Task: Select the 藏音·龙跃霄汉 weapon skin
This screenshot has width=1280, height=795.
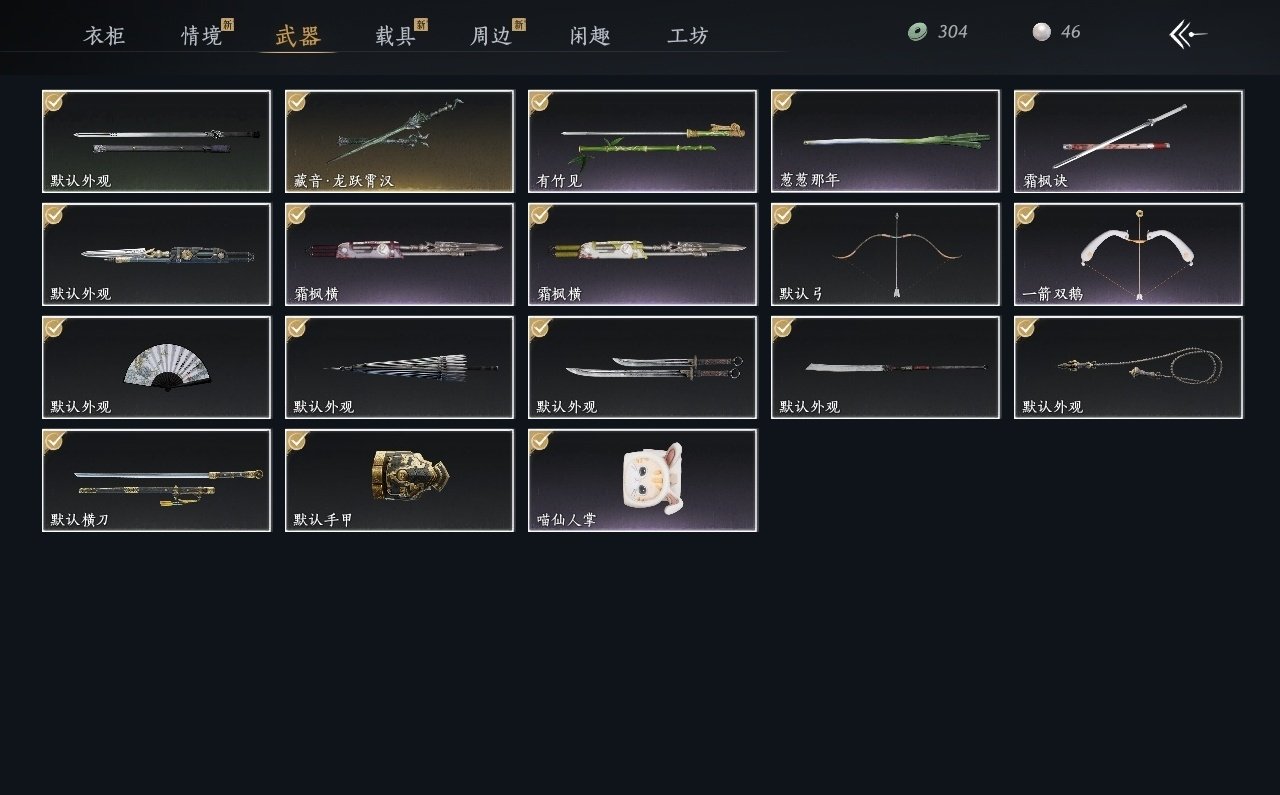Action: pos(400,141)
